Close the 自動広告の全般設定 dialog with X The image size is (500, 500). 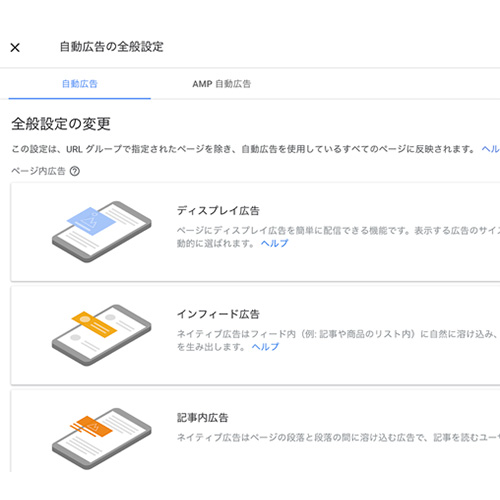[x=15, y=48]
